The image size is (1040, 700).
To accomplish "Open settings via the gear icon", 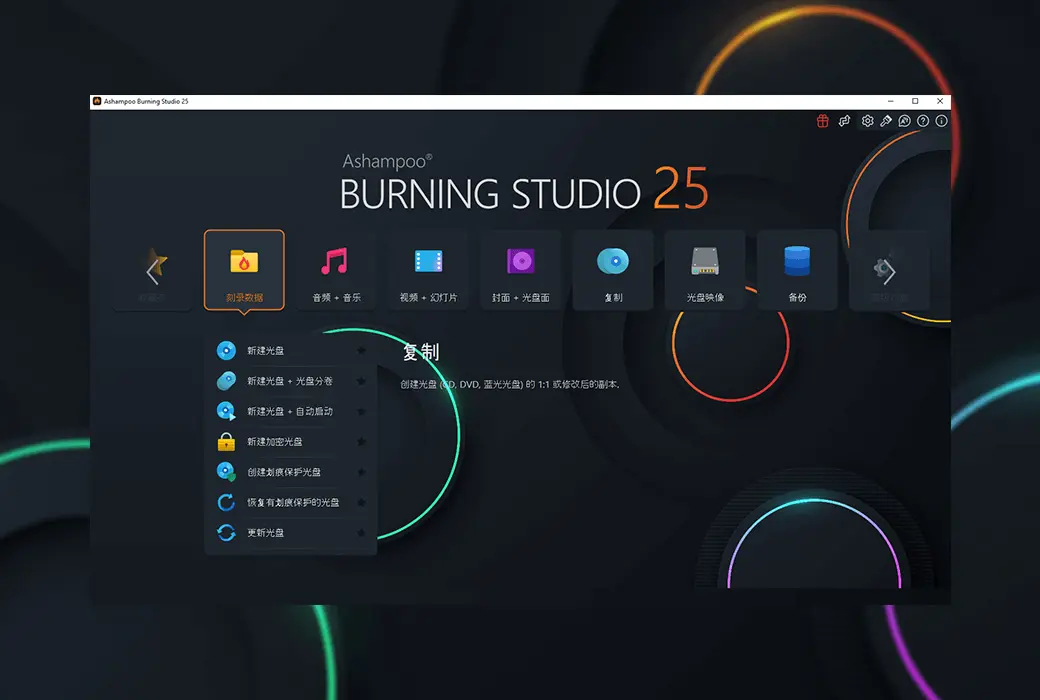I will point(867,121).
